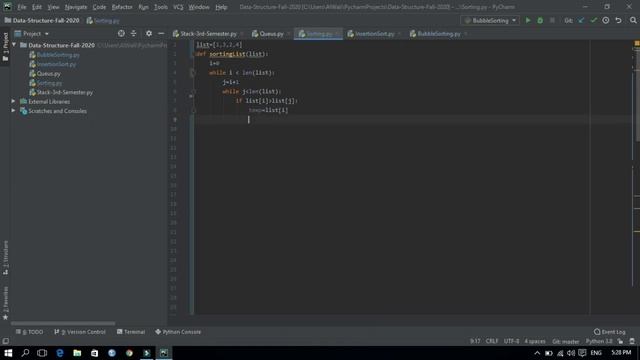640x360 pixels.
Task: Open the Terminal tool window
Action: pos(131,332)
